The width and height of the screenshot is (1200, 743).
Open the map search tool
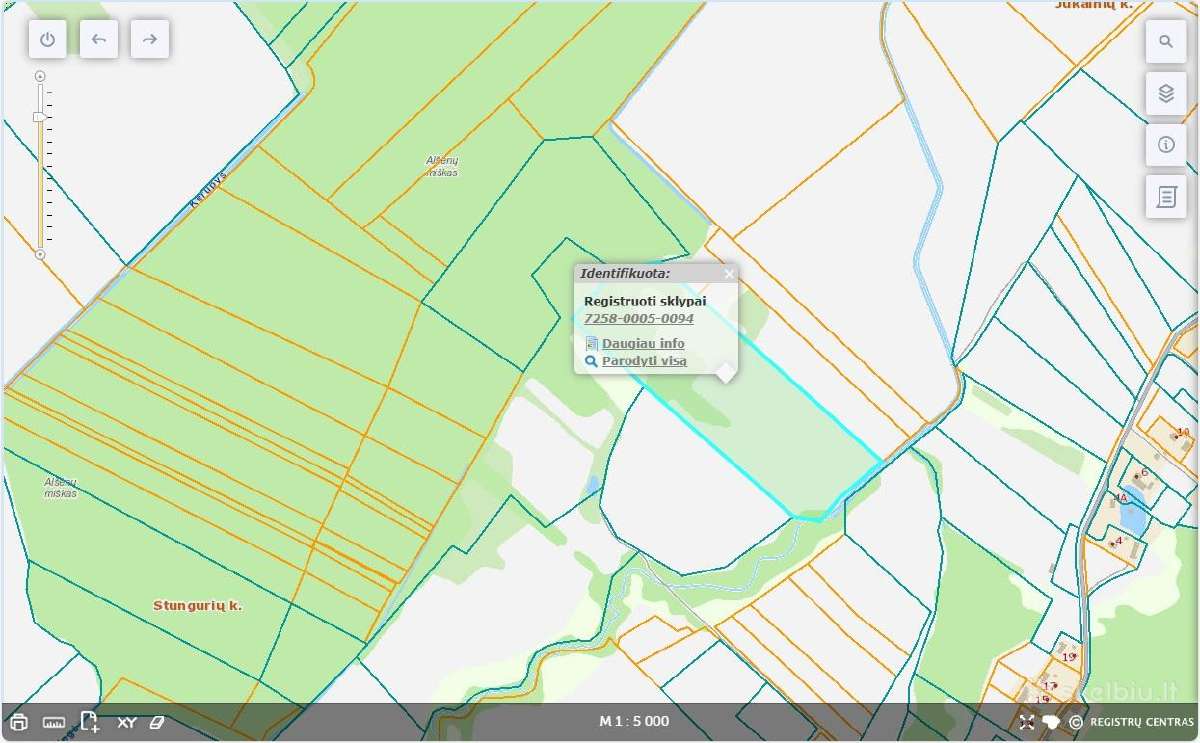pos(1165,42)
